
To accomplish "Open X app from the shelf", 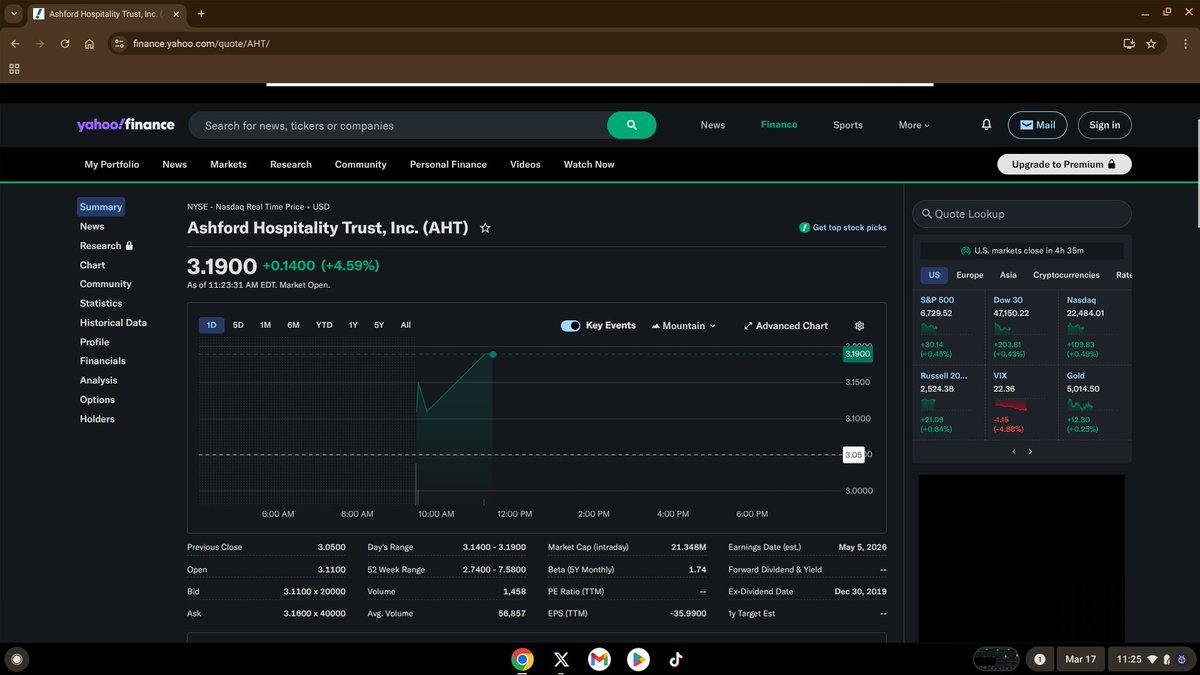I will pyautogui.click(x=561, y=659).
